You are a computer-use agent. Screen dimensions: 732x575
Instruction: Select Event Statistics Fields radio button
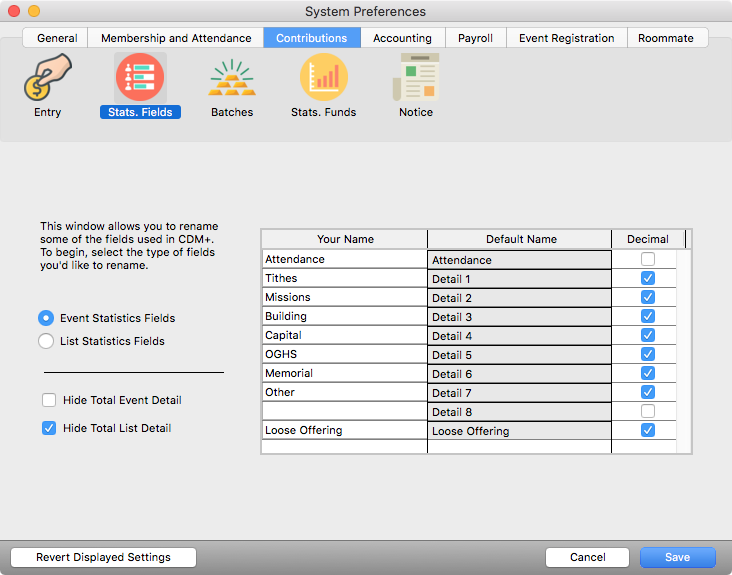[x=46, y=318]
